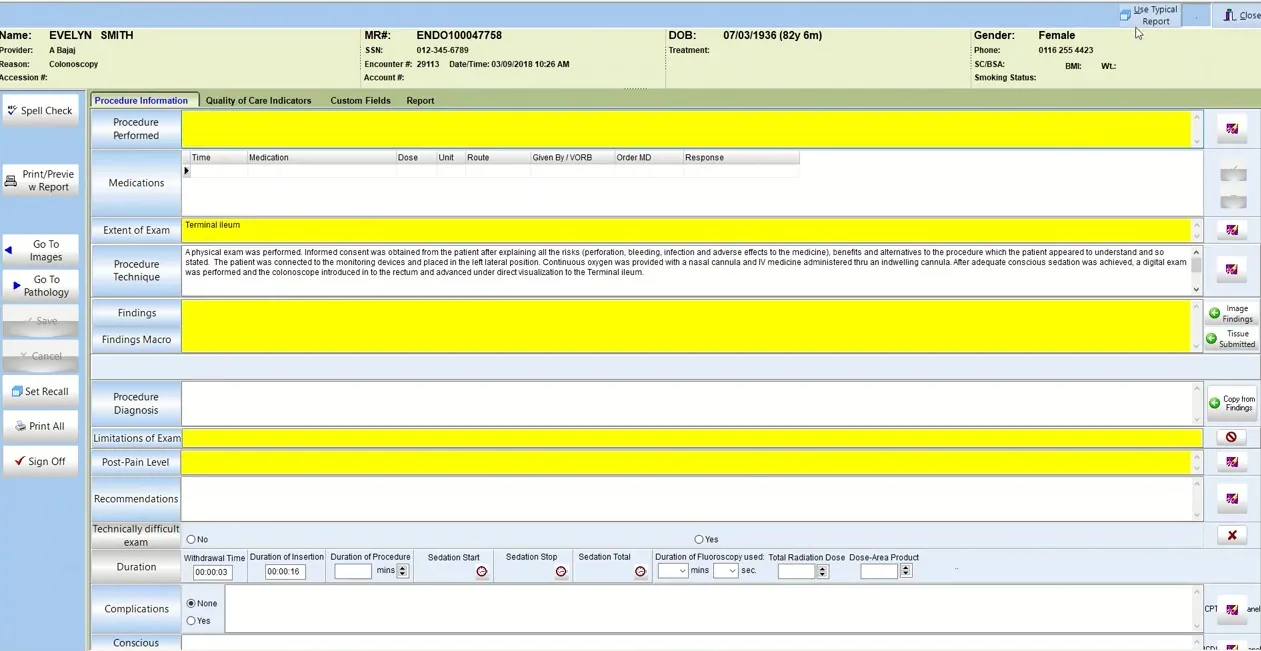Viewport: 1261px width, 651px height.
Task: Click the prohibit icon beside Limitations of Exam
Action: [1232, 437]
